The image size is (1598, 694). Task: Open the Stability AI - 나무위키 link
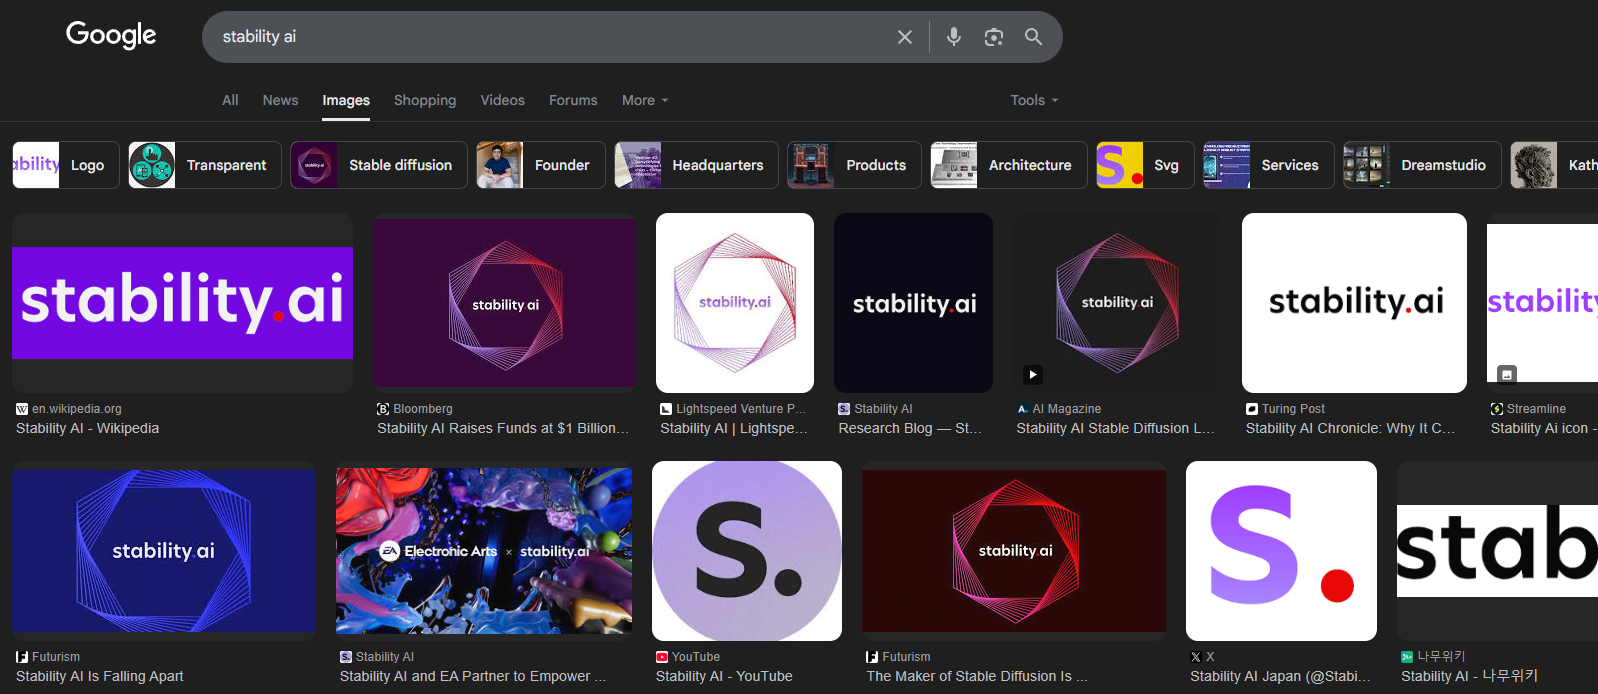(1470, 676)
